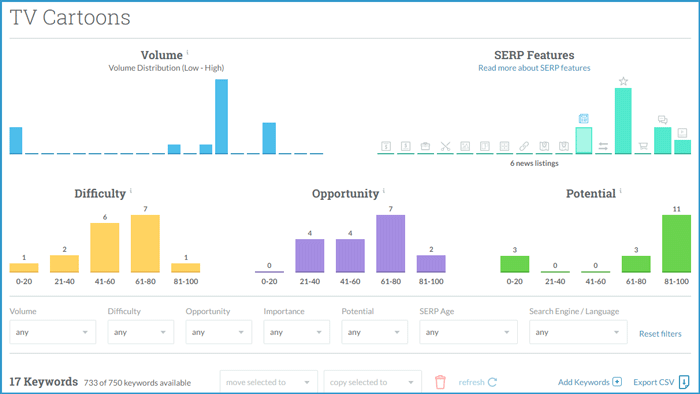Open the info tooltip beside Potential
Image resolution: width=700 pixels, height=394 pixels.
coord(621,191)
